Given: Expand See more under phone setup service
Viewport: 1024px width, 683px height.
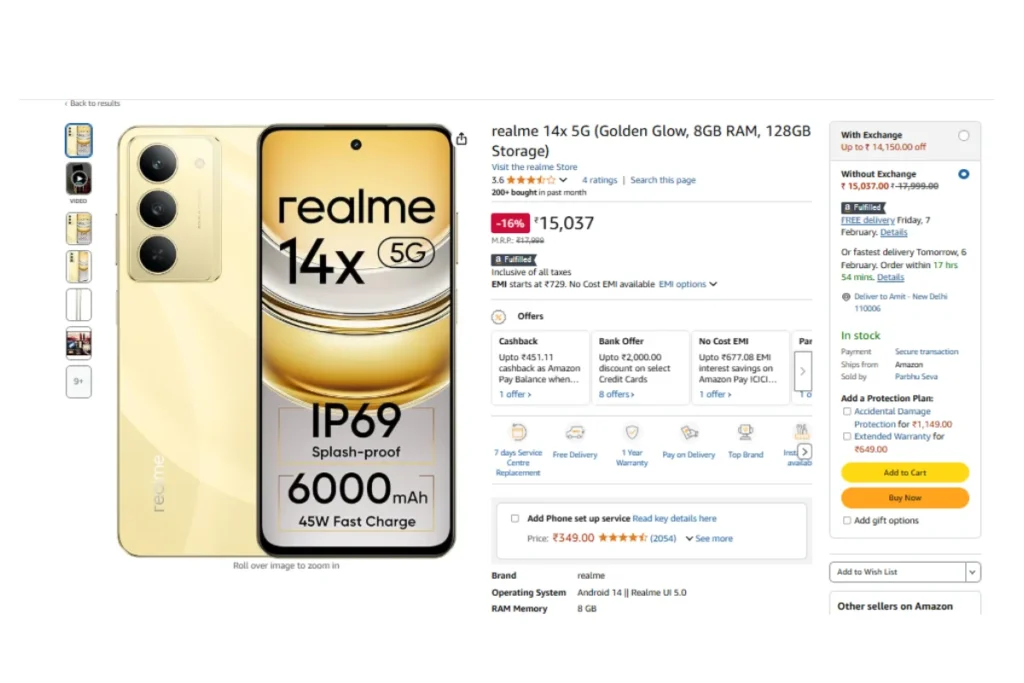Looking at the screenshot, I should 709,539.
